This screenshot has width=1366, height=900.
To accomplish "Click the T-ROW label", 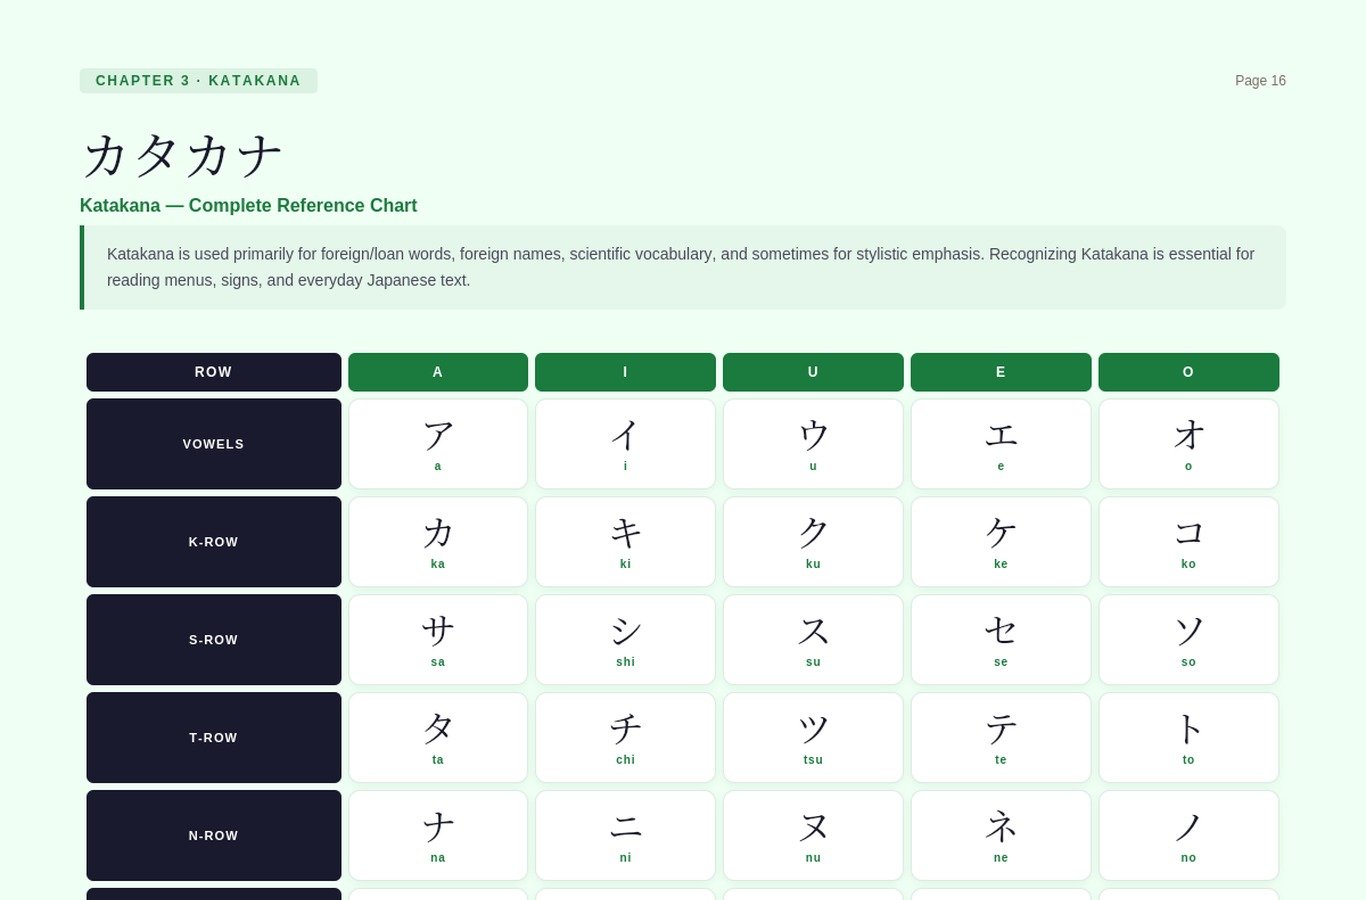I will click(x=213, y=737).
